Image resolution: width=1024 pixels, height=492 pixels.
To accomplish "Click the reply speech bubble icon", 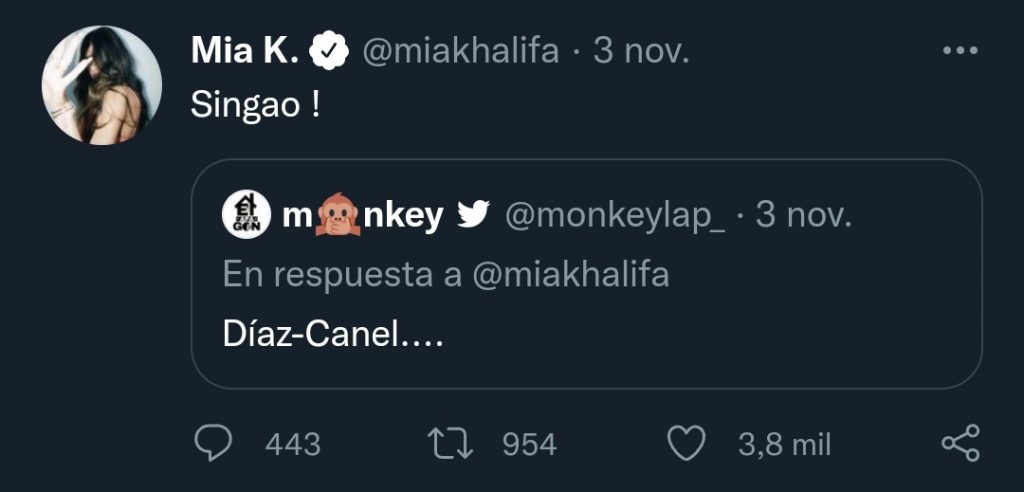I will [x=211, y=443].
